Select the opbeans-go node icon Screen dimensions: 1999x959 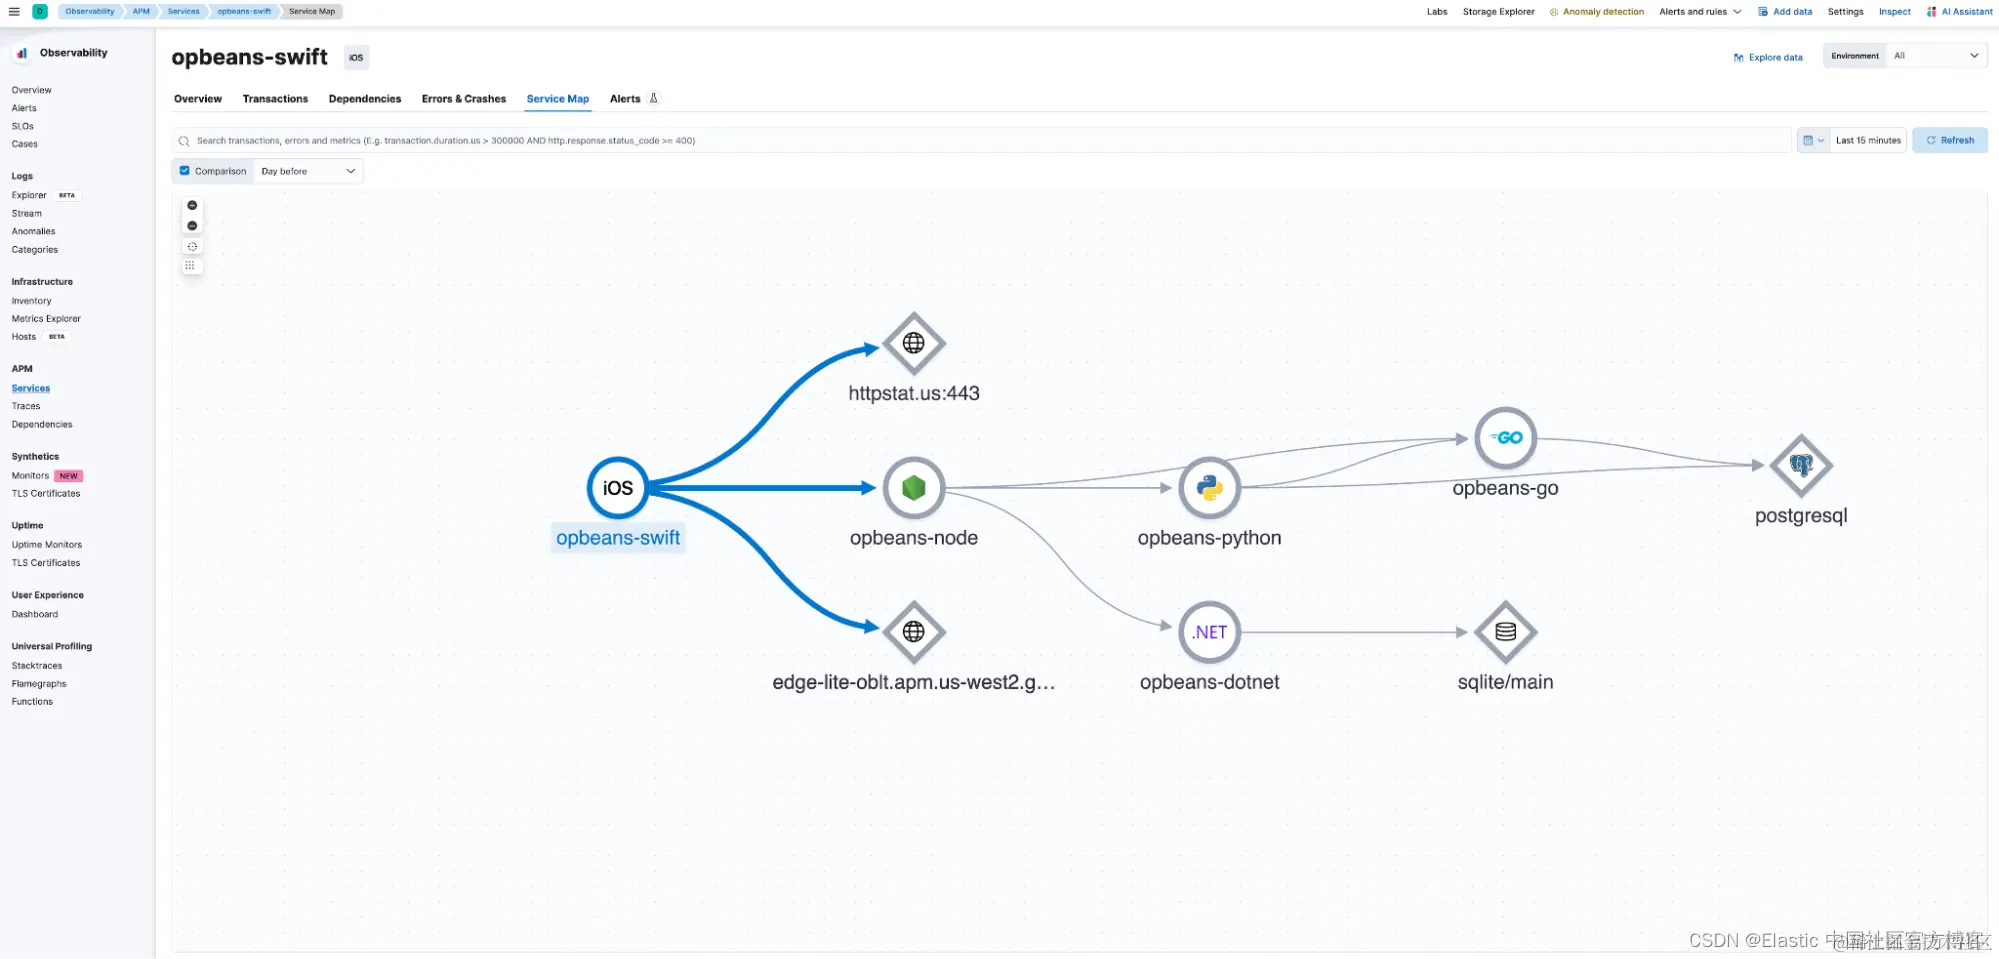click(x=1506, y=438)
